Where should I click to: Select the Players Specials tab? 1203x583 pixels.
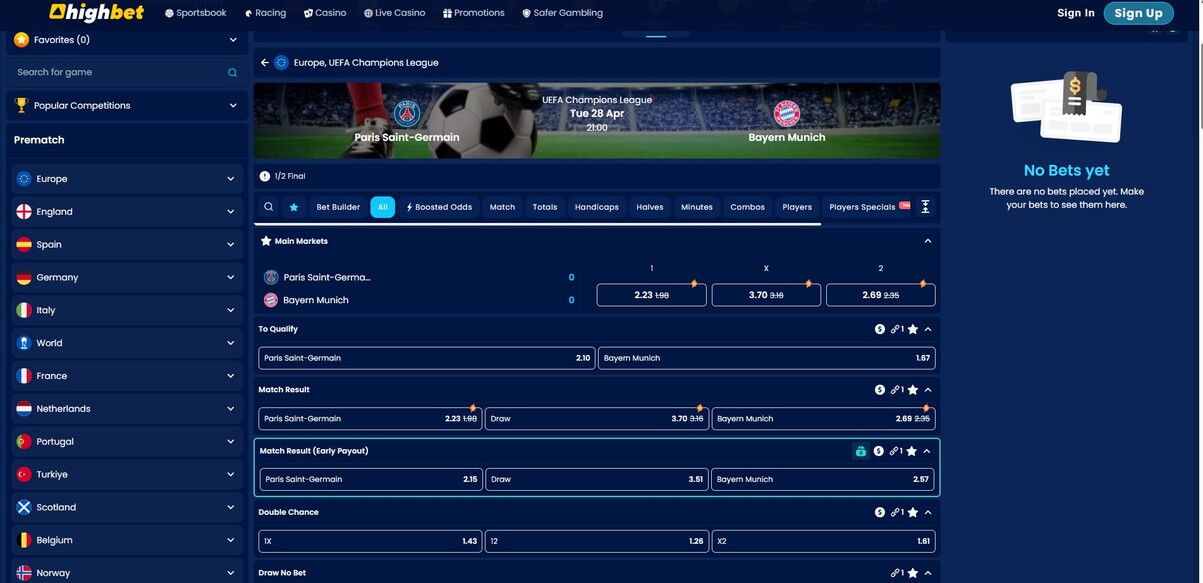868,207
